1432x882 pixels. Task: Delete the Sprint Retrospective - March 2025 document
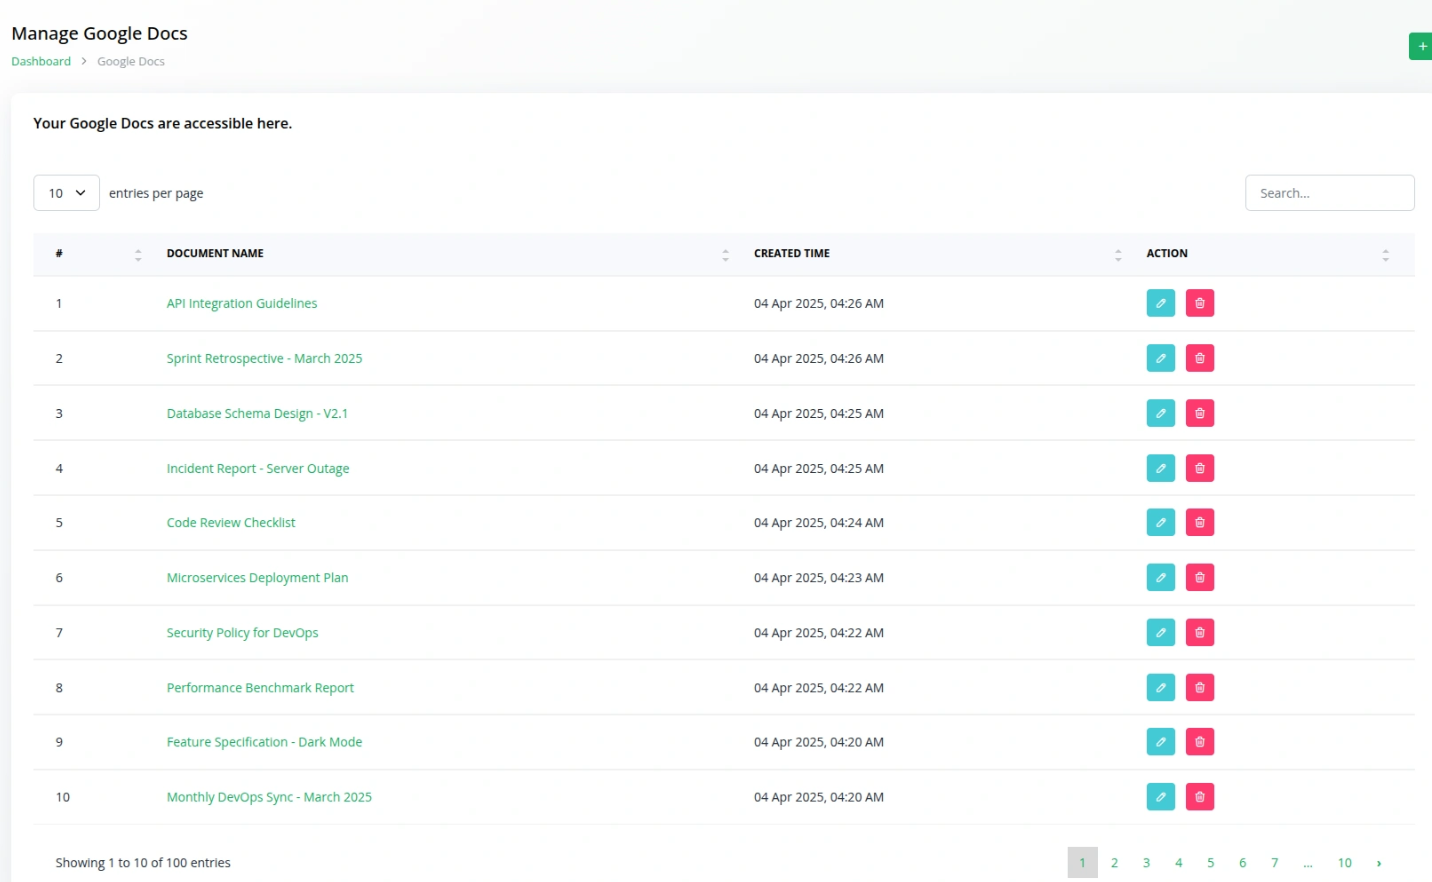1199,358
